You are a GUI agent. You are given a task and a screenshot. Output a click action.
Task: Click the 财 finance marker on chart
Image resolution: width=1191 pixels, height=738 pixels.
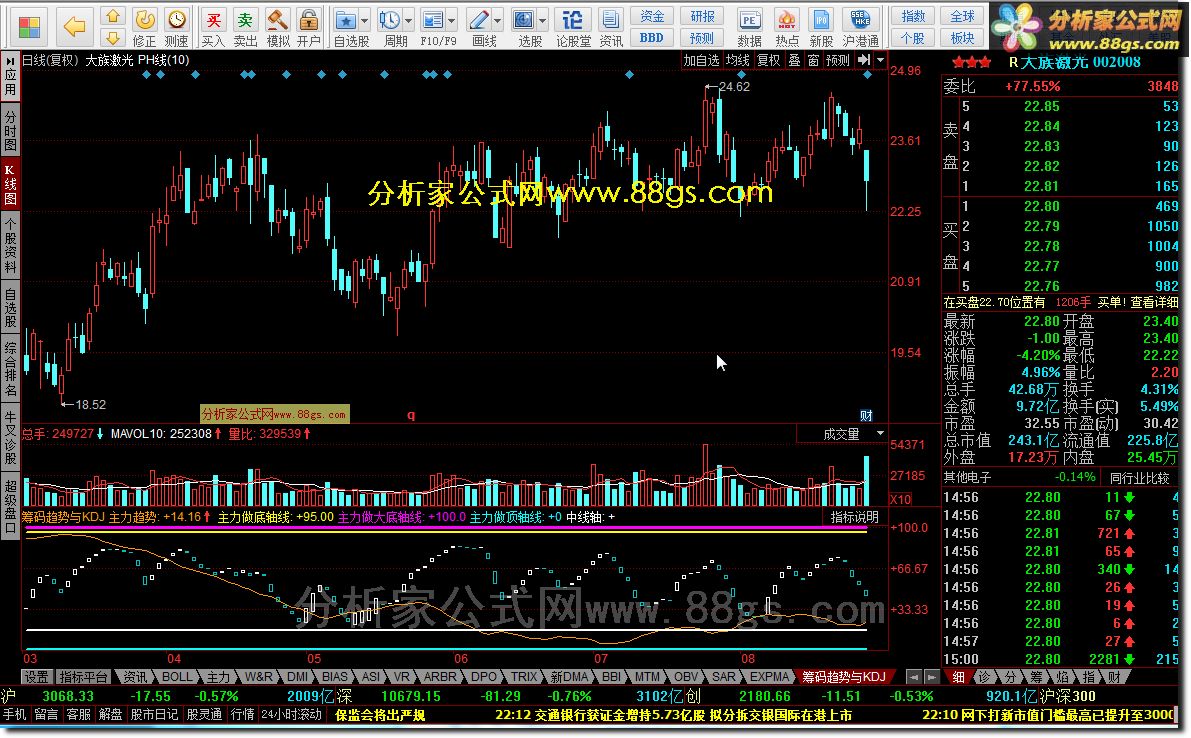tap(866, 415)
